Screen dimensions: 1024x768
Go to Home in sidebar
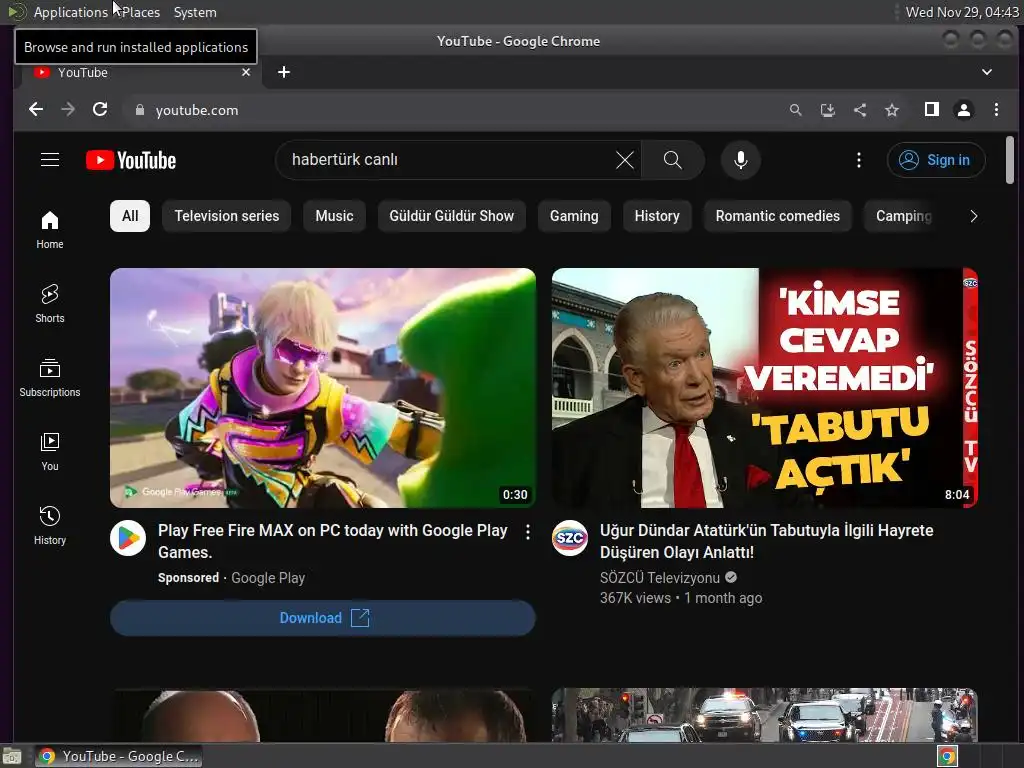tap(50, 230)
